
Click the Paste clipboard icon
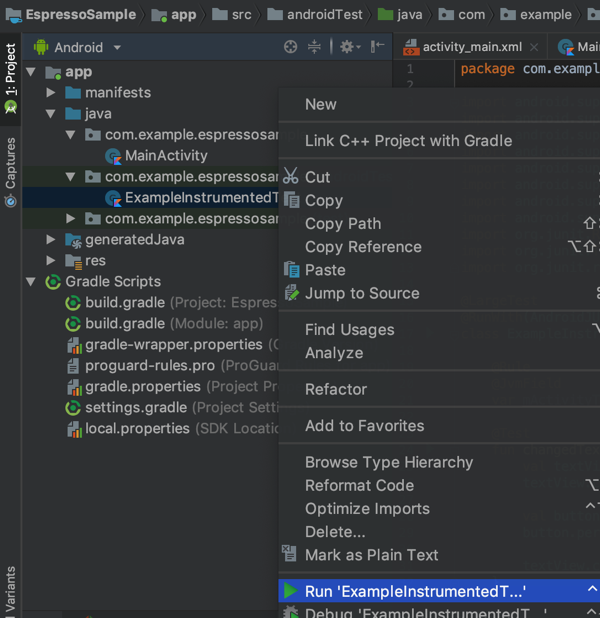[x=291, y=270]
